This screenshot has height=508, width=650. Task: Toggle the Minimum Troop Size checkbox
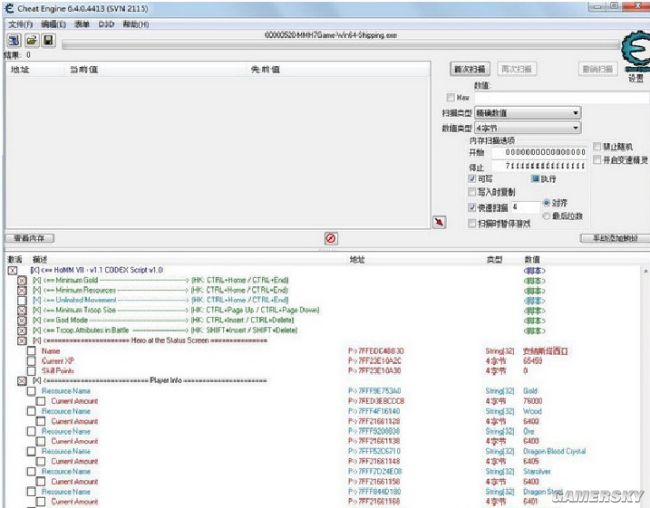click(x=22, y=310)
